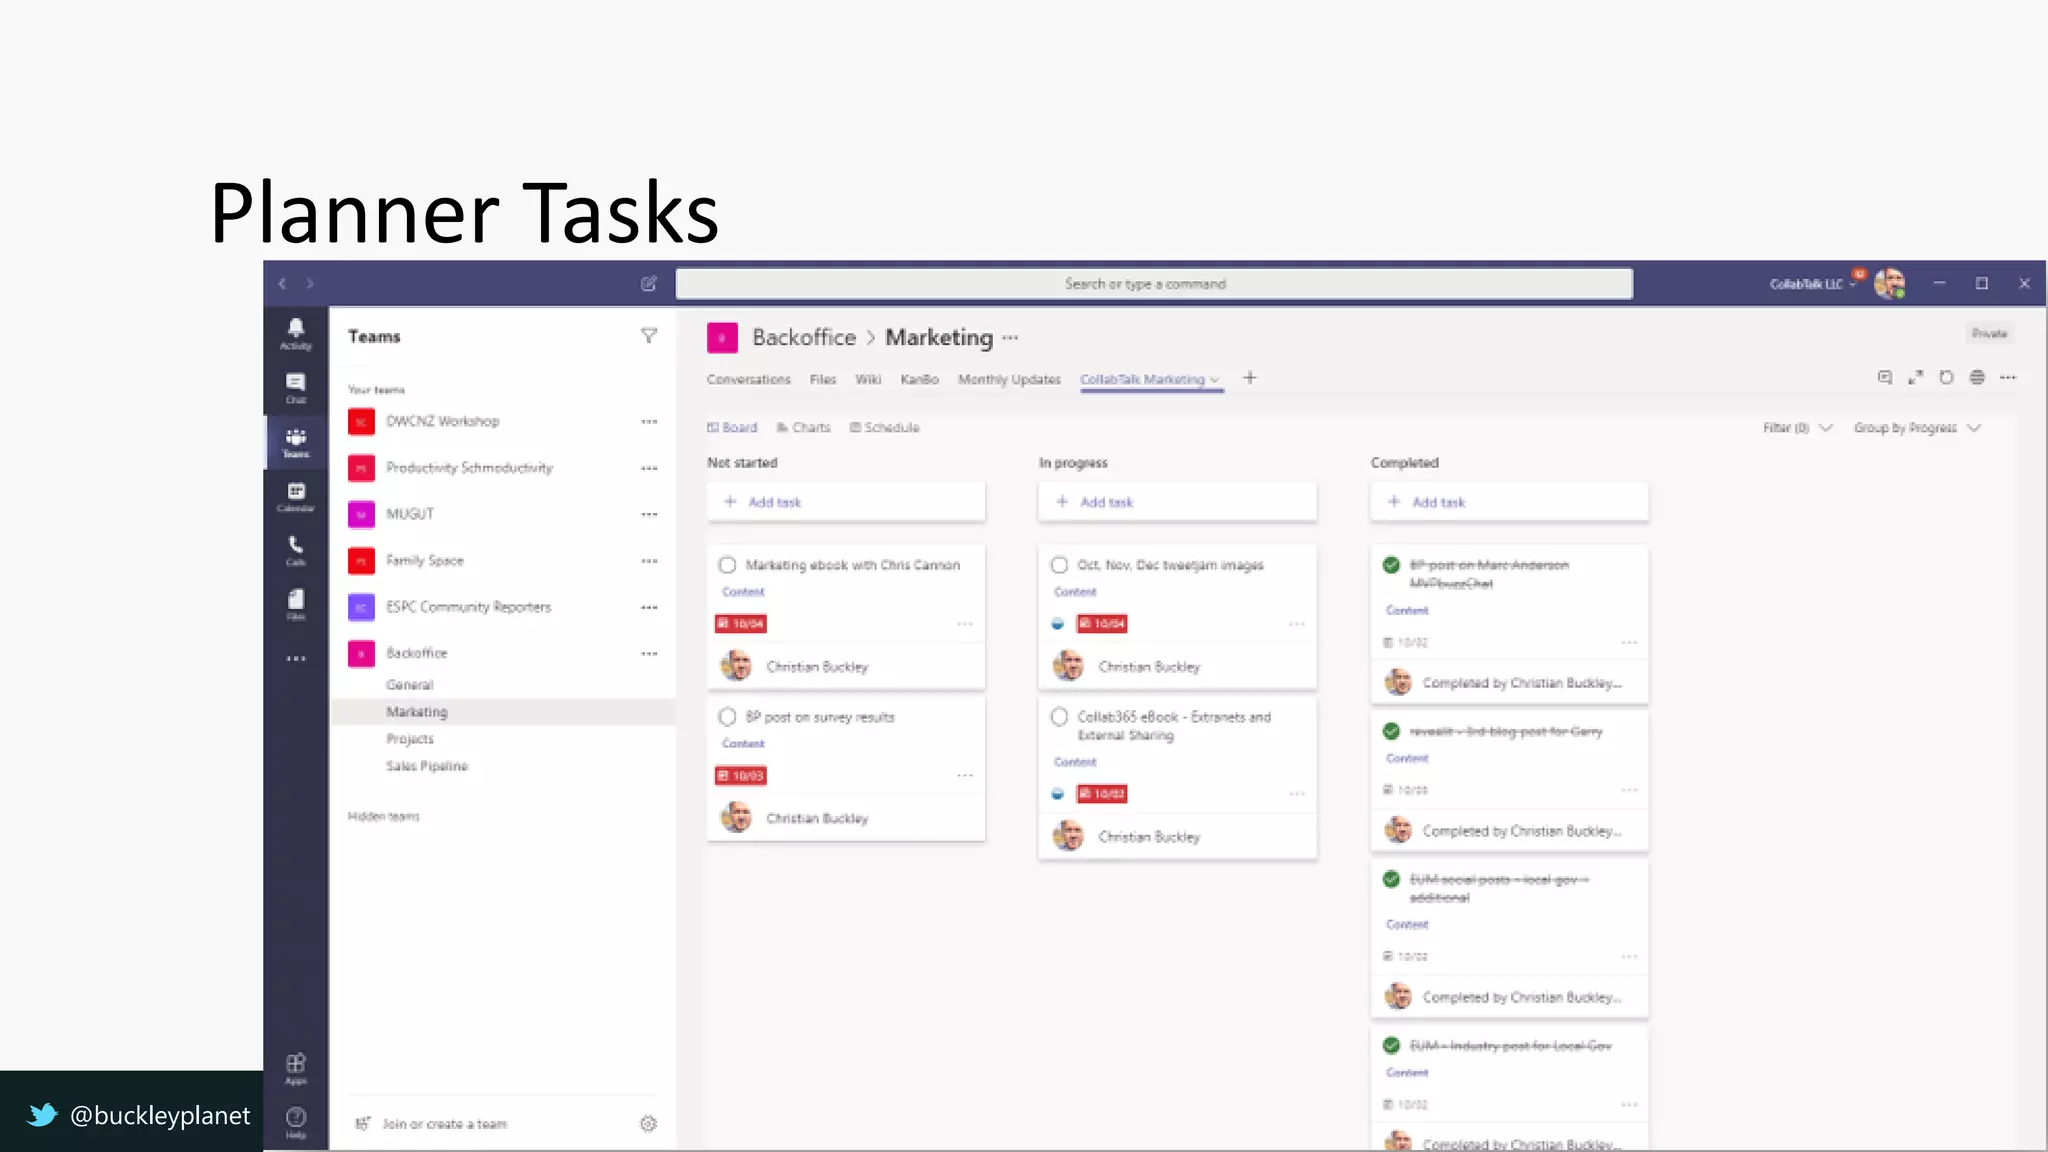Add task in Completed column
The height and width of the screenshot is (1152, 2048).
pyautogui.click(x=1509, y=502)
